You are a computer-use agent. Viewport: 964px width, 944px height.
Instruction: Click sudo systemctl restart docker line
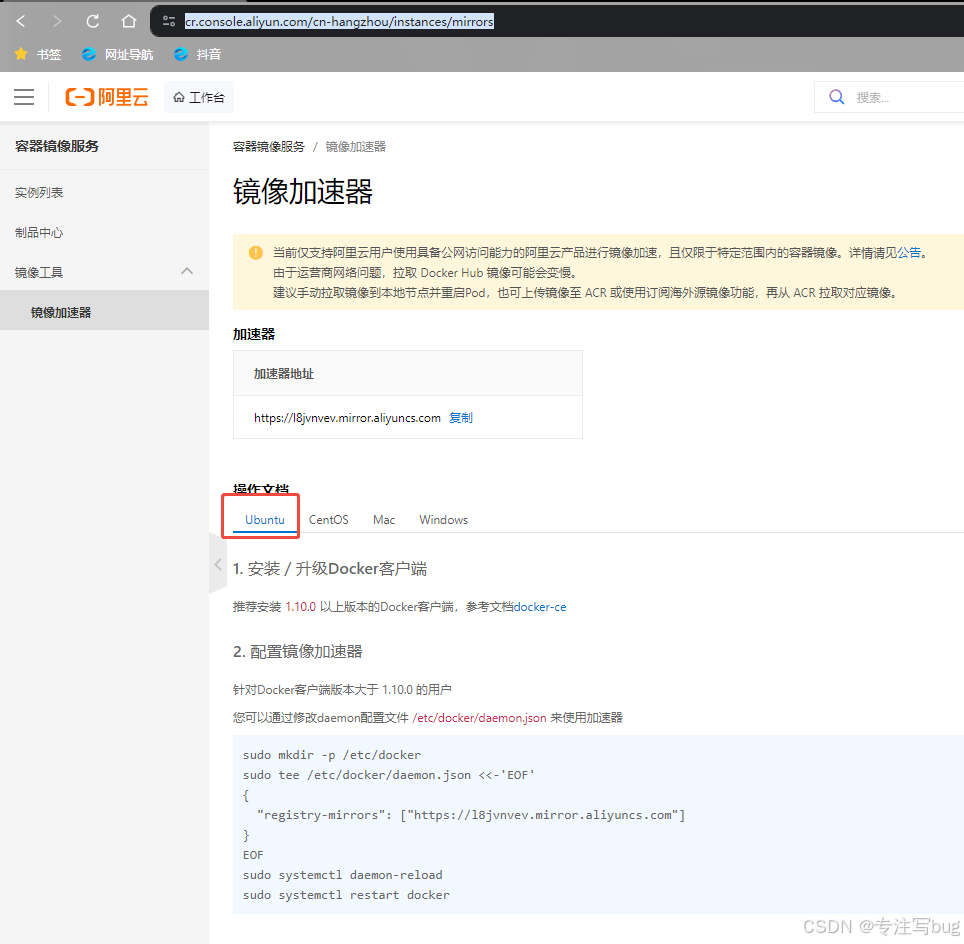(x=346, y=895)
